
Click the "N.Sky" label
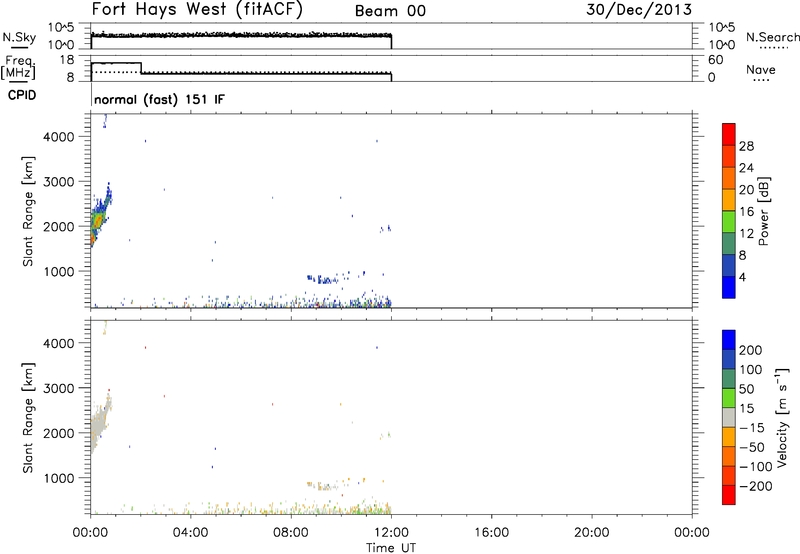click(x=19, y=37)
